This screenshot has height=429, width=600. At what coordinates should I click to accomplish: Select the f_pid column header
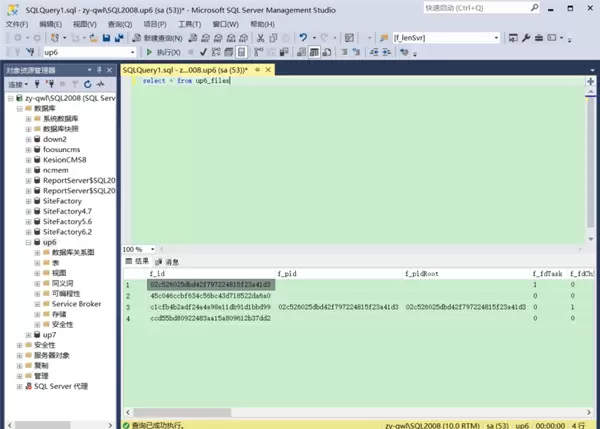pos(286,273)
